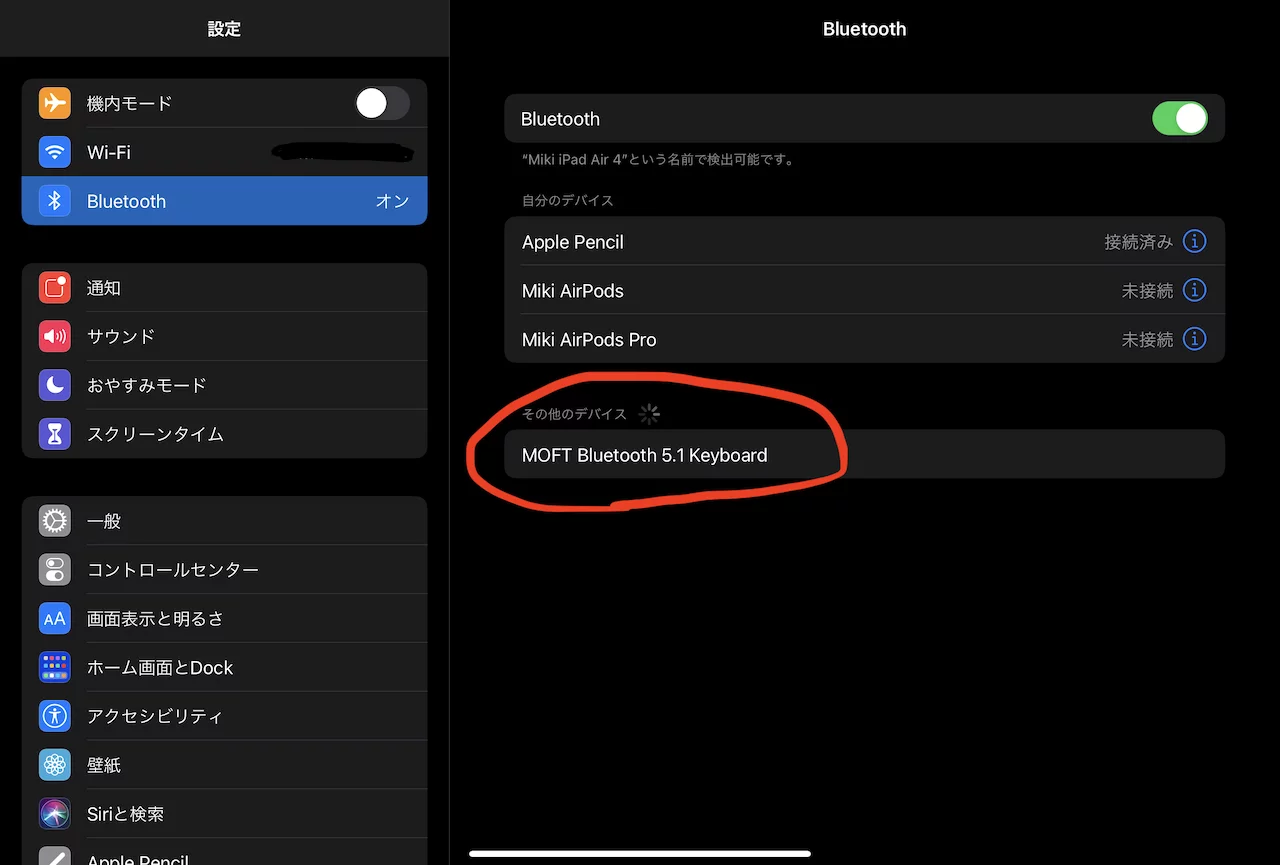Connect to Miki AirPods Pro
Viewport: 1280px width, 865px height.
864,339
